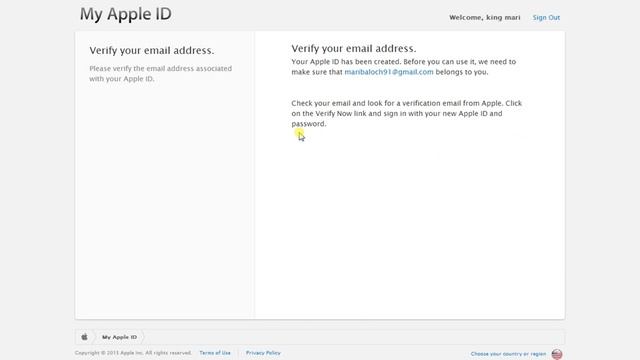
Task: Click 'Please verify the email address associated' text
Action: click(x=160, y=73)
